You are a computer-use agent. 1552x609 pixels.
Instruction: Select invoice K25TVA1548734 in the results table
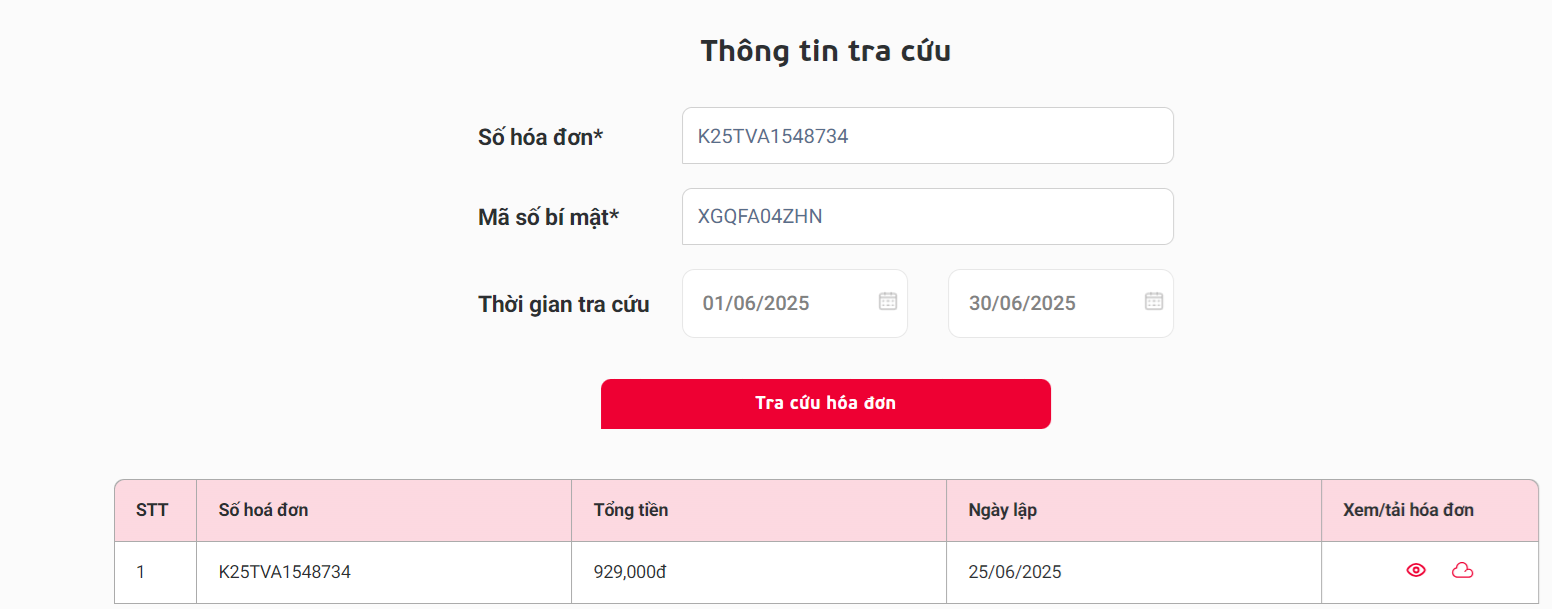pyautogui.click(x=285, y=572)
